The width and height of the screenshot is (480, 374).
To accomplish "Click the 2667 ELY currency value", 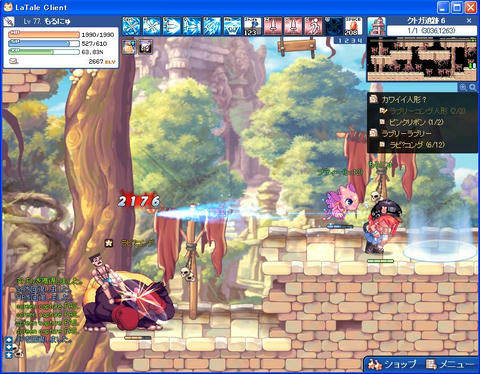I will point(102,62).
